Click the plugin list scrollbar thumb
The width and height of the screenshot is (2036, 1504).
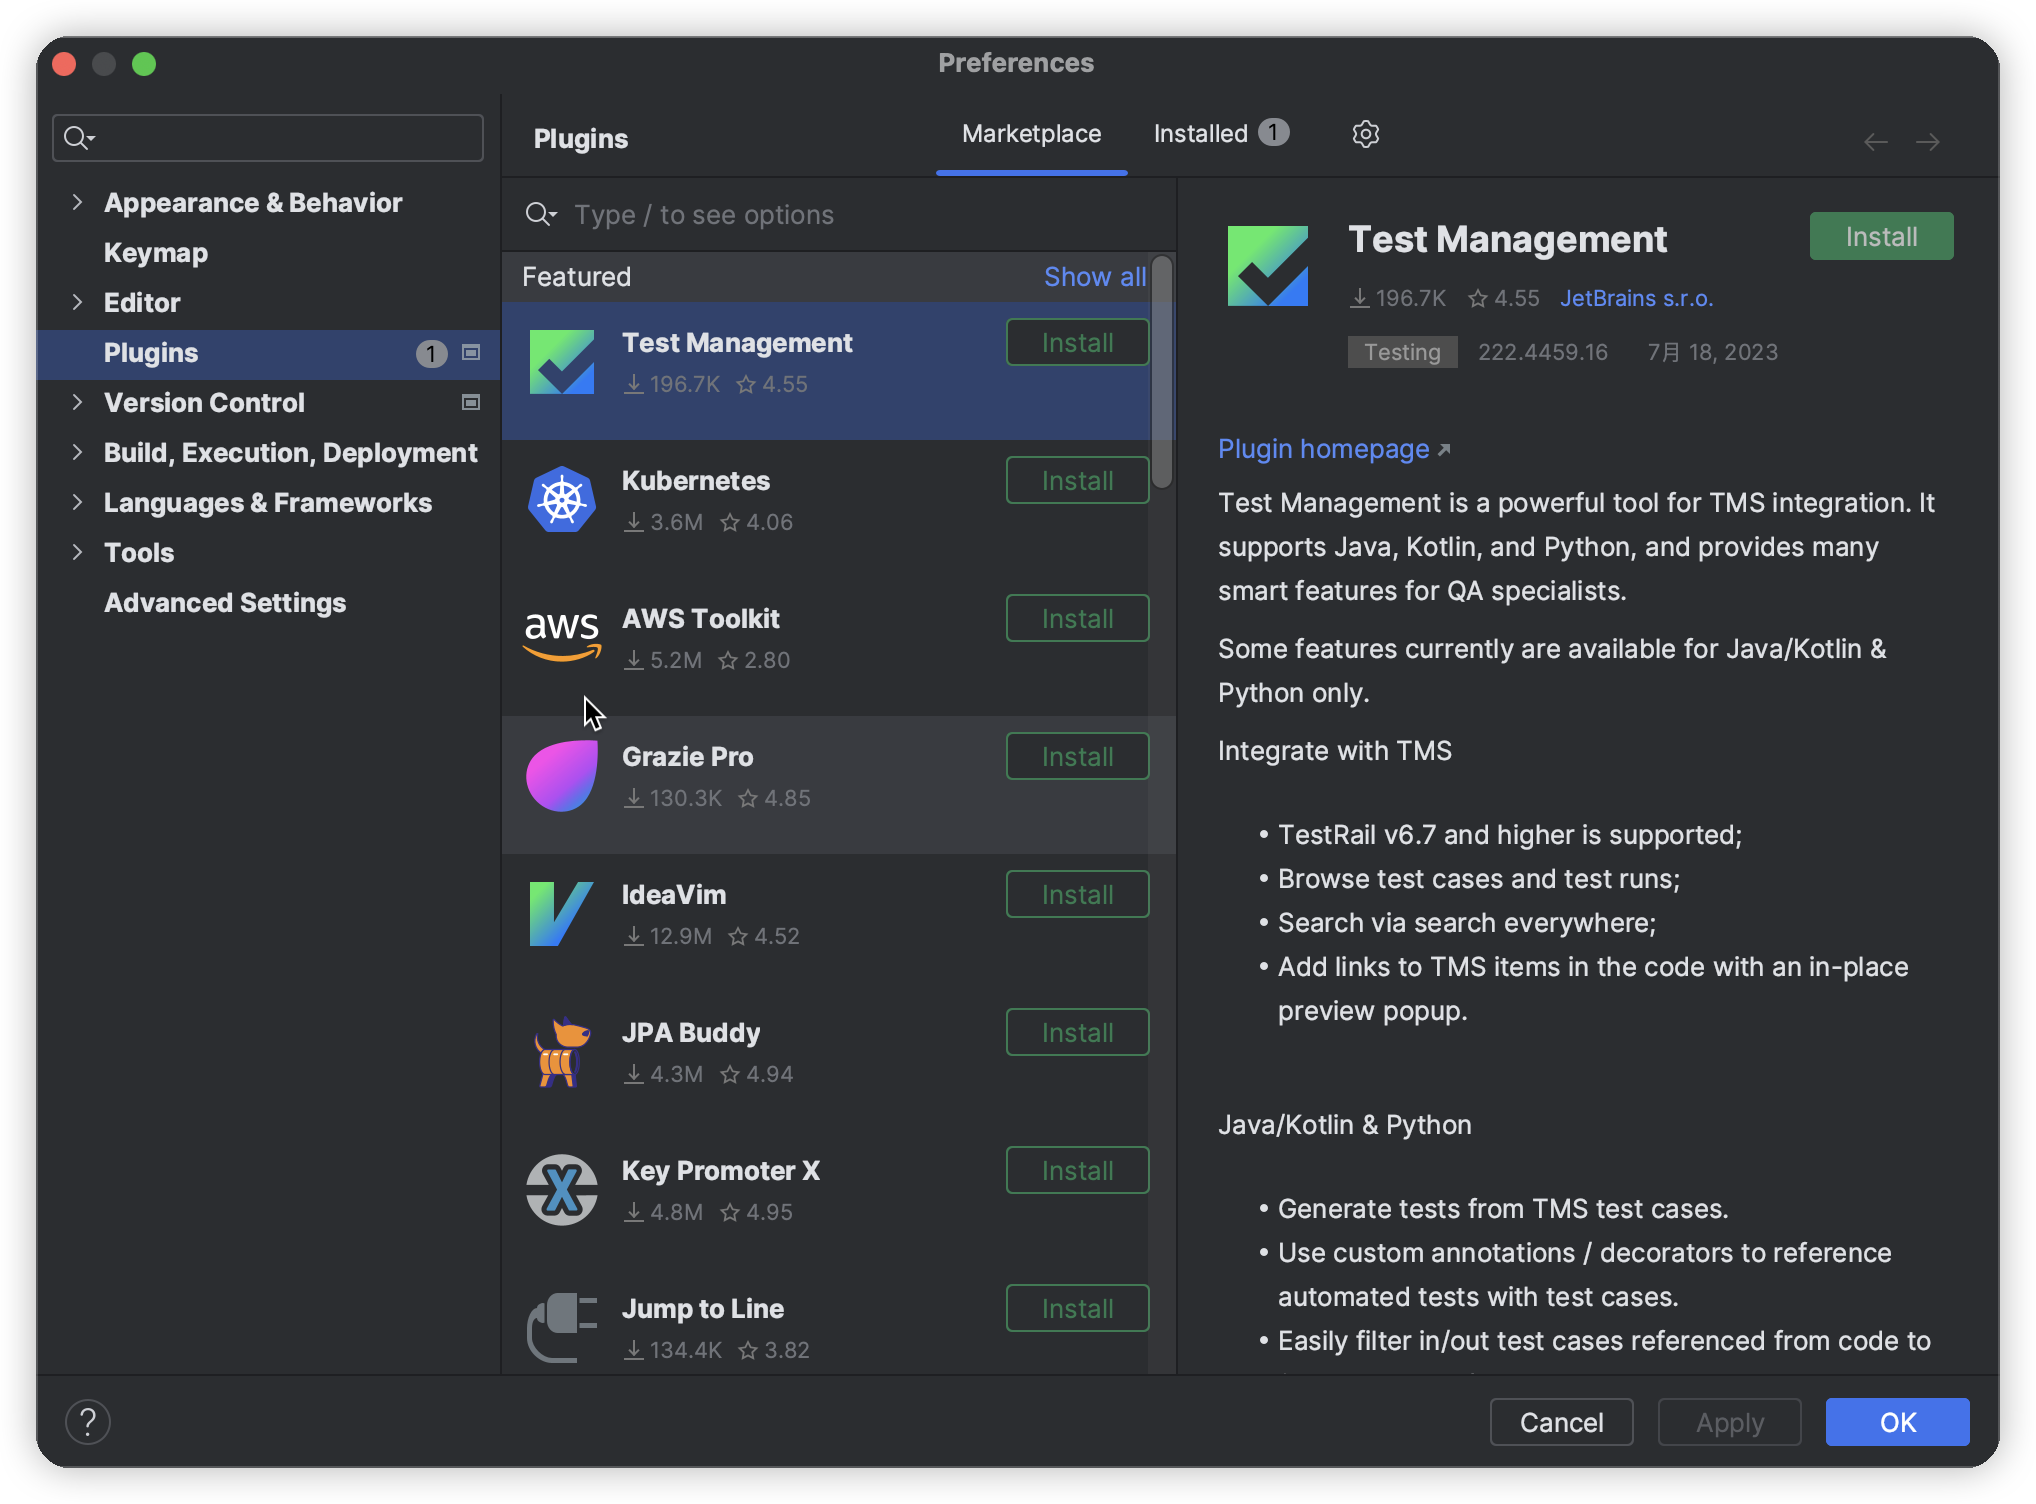click(1161, 372)
